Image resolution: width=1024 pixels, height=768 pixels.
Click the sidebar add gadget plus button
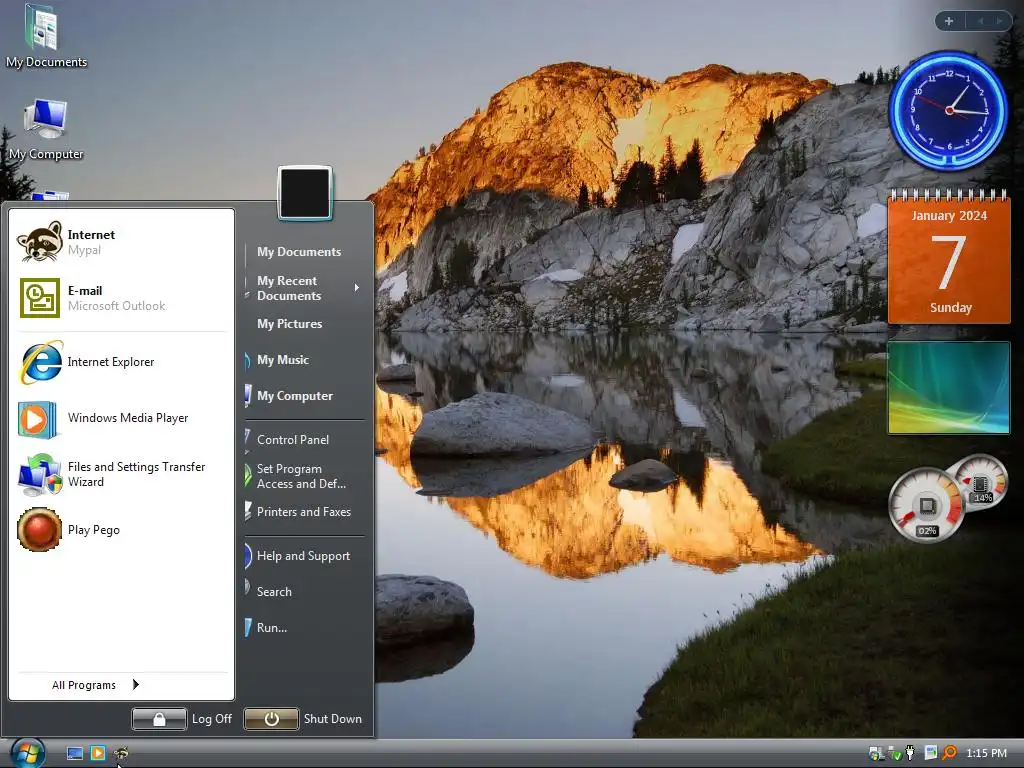point(949,21)
